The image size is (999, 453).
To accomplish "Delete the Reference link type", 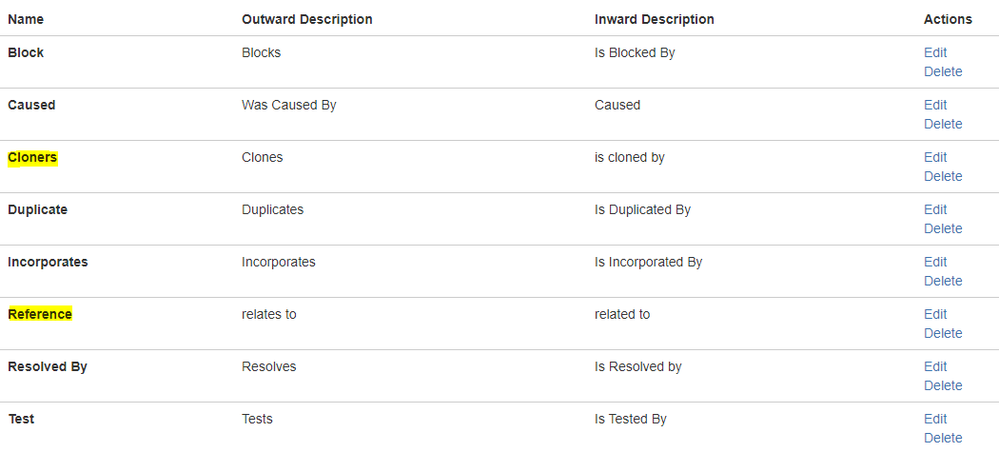I will pyautogui.click(x=943, y=333).
